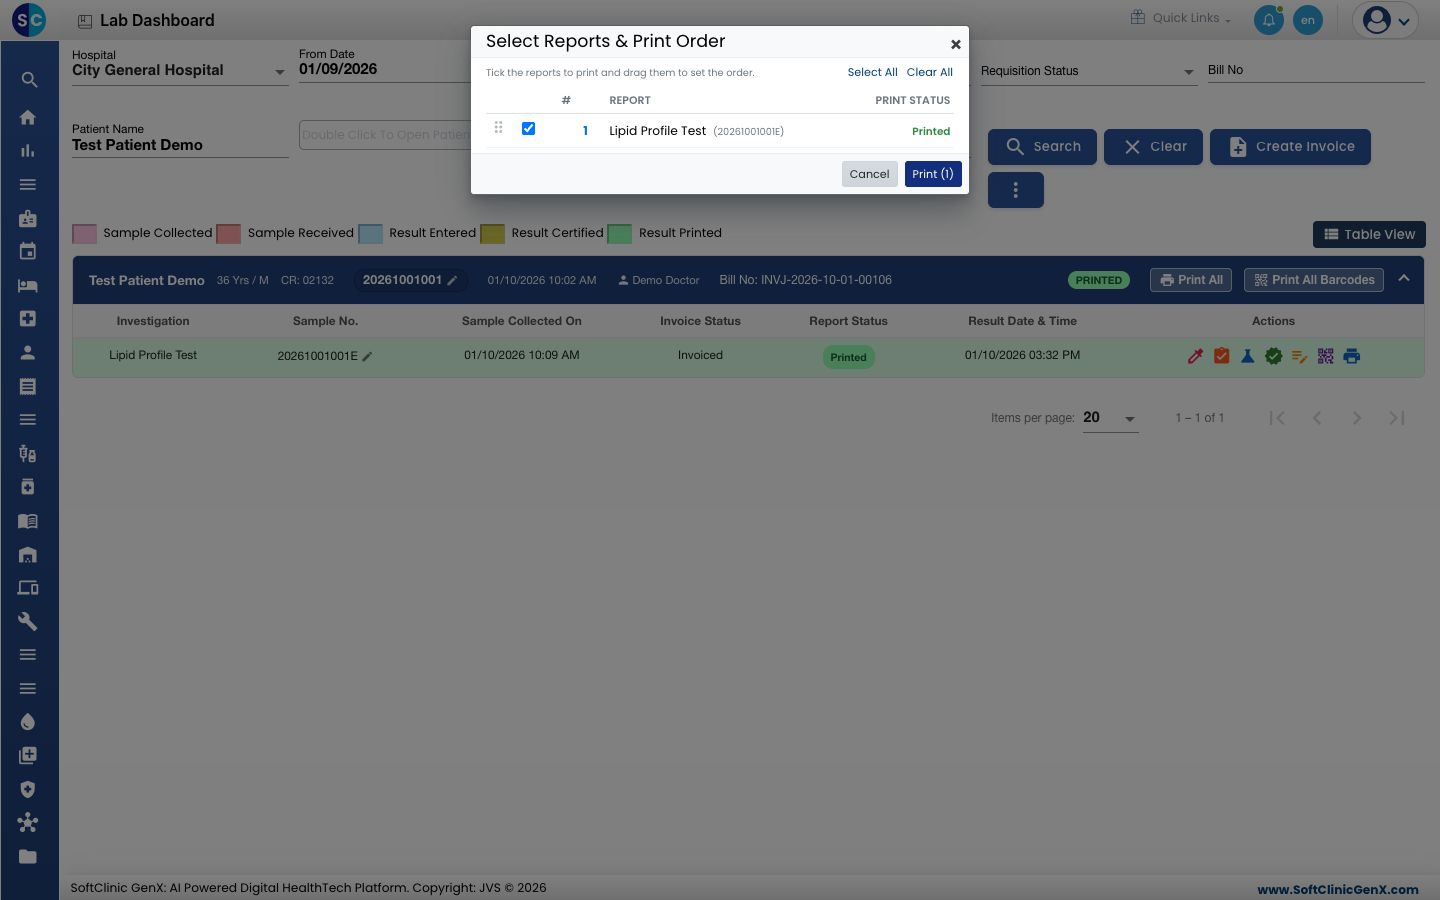The image size is (1440, 900).
Task: Click the Sample Collected pink color swatch
Action: coord(85,234)
